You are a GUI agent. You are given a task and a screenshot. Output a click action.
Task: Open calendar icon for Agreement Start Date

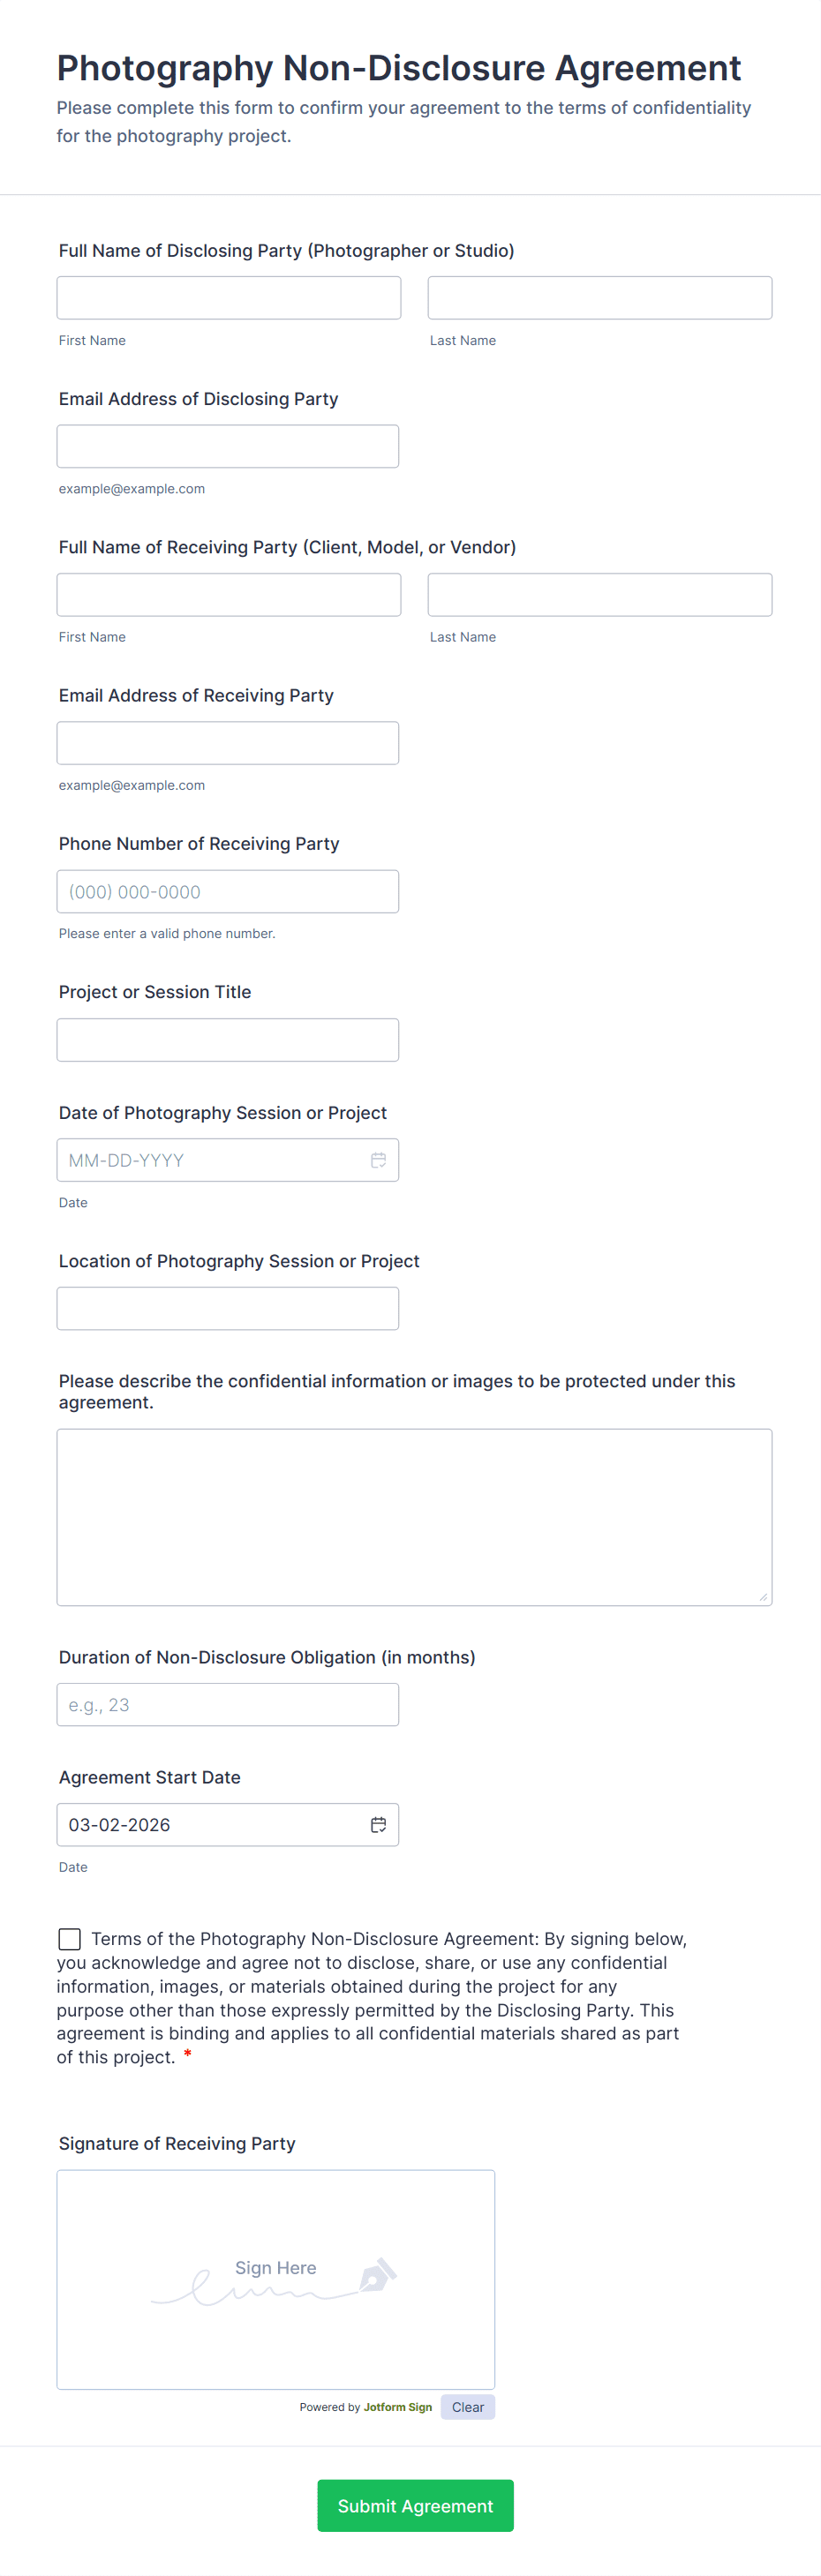point(378,1825)
